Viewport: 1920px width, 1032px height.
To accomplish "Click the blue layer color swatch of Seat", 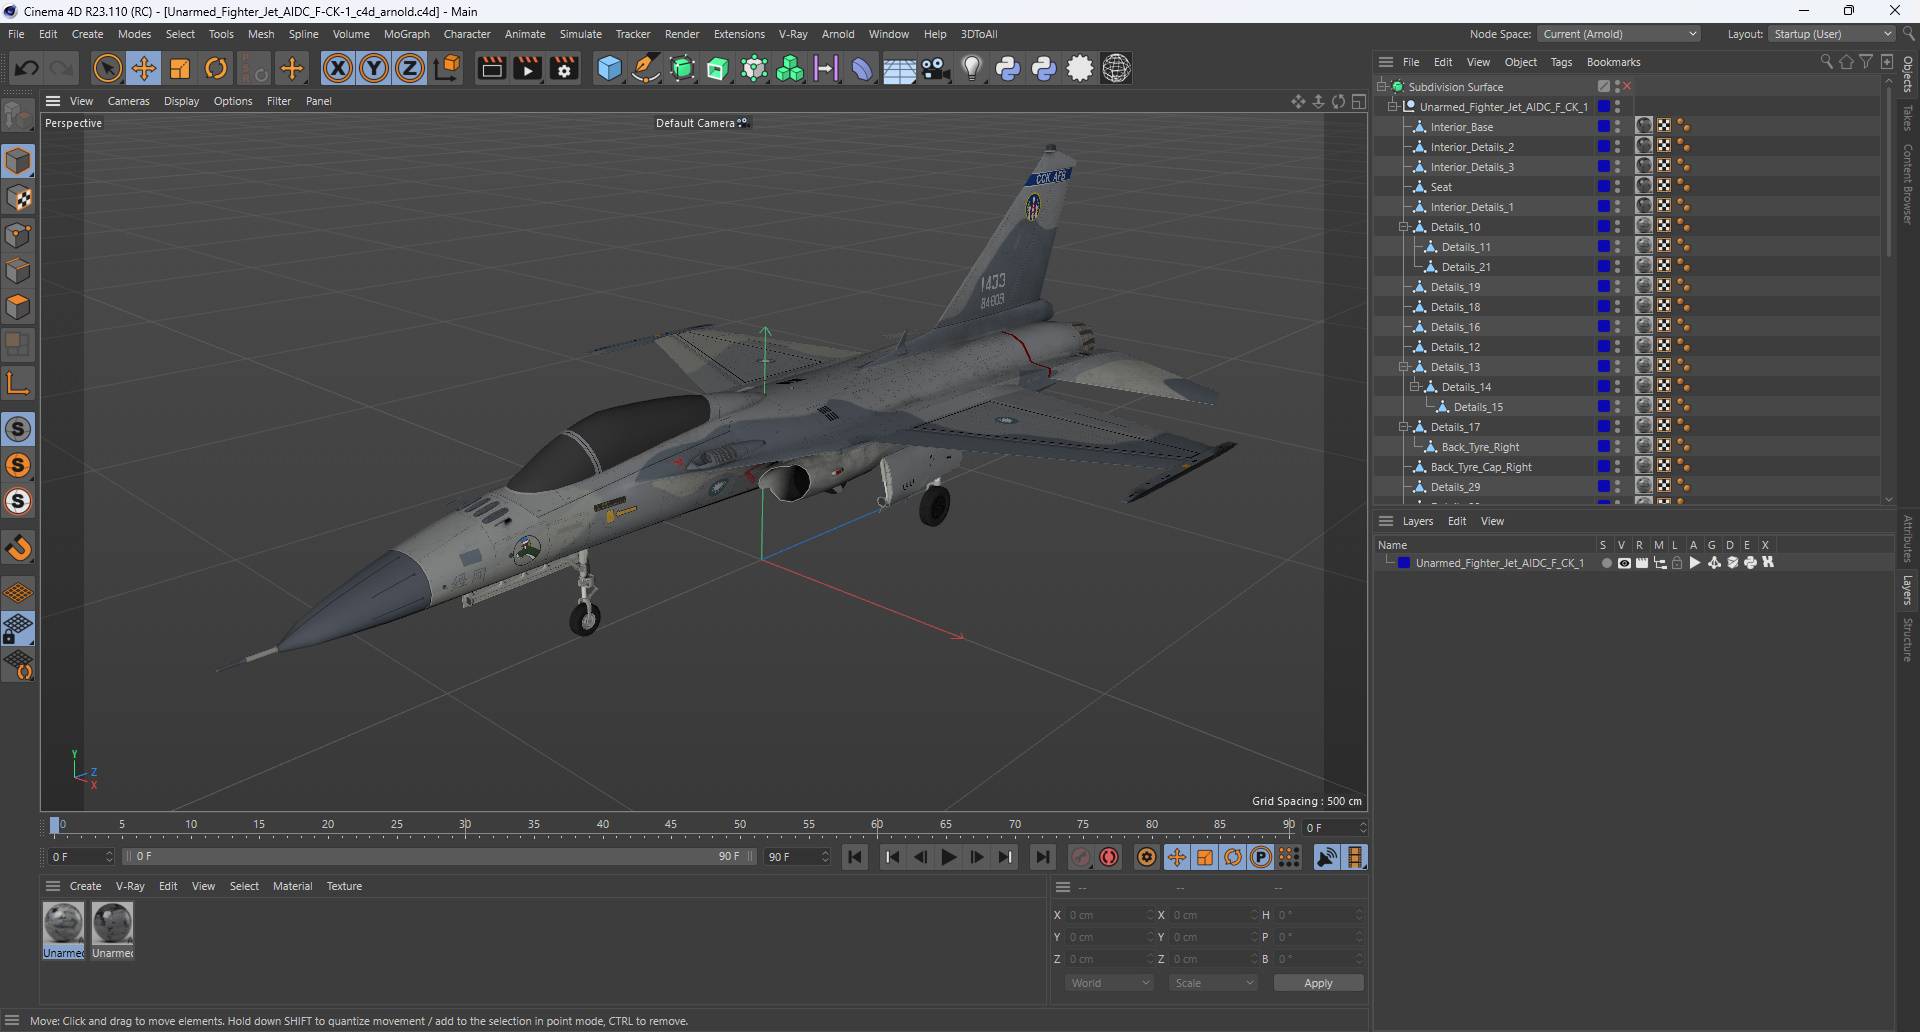I will coord(1604,187).
